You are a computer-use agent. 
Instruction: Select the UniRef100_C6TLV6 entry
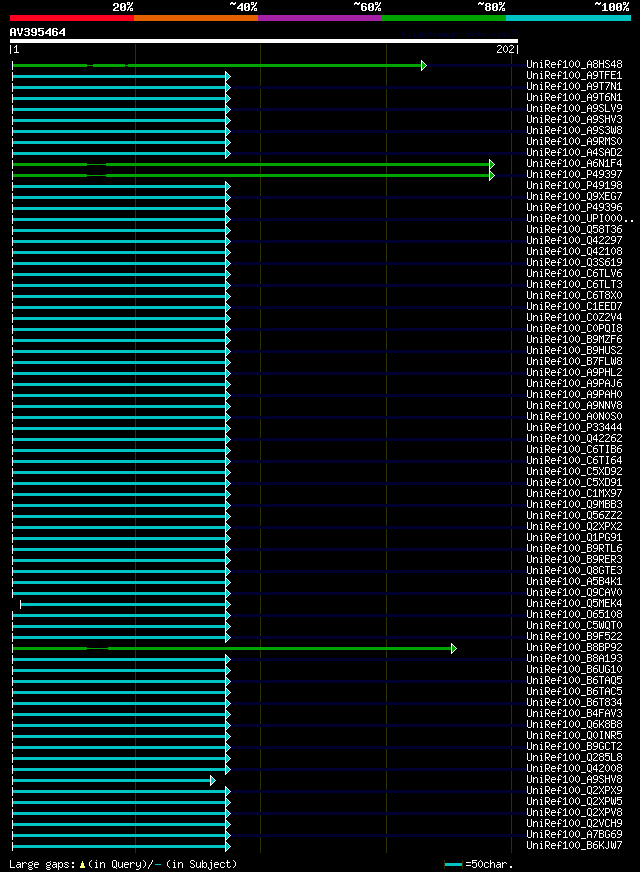574,274
